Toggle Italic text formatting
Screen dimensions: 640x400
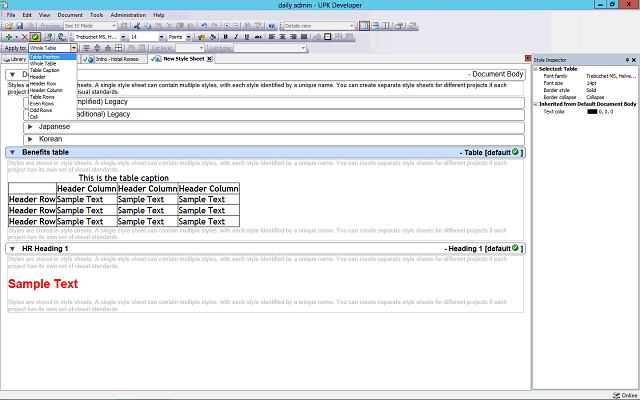point(238,37)
